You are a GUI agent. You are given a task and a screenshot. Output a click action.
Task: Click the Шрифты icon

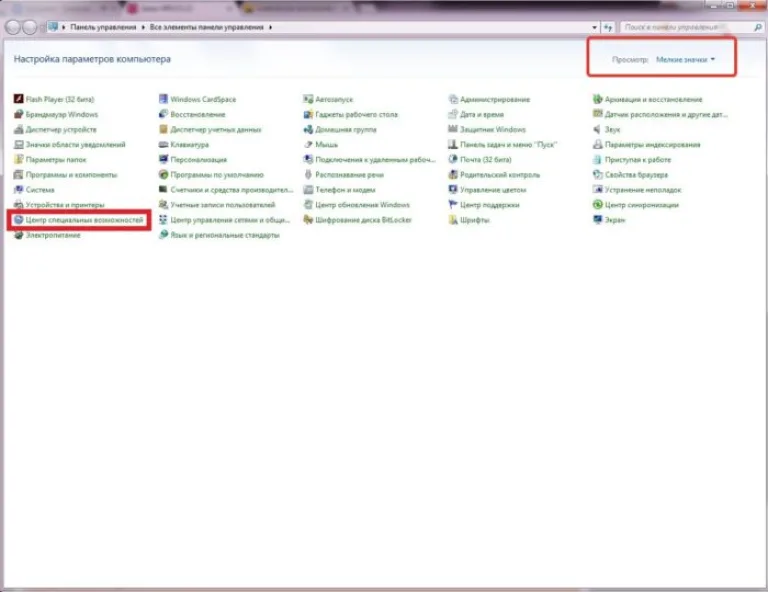pos(453,220)
